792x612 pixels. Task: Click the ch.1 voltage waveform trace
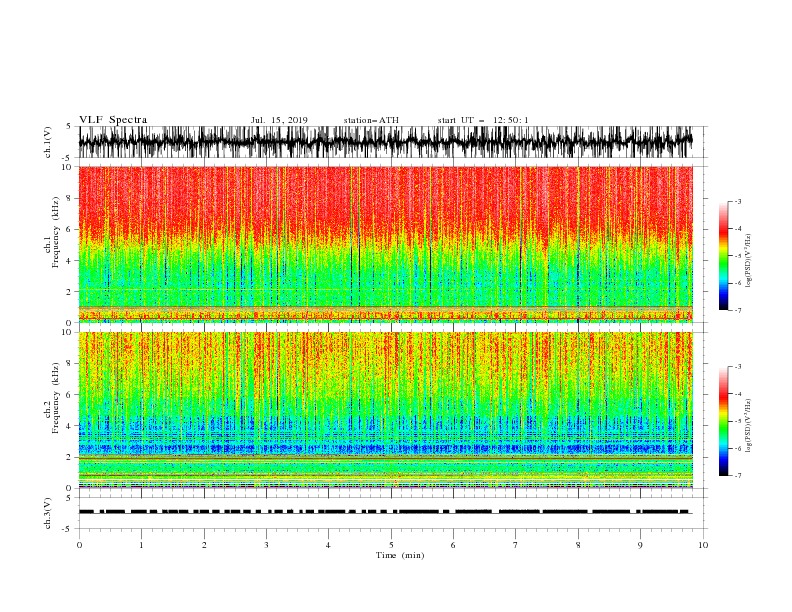point(386,142)
